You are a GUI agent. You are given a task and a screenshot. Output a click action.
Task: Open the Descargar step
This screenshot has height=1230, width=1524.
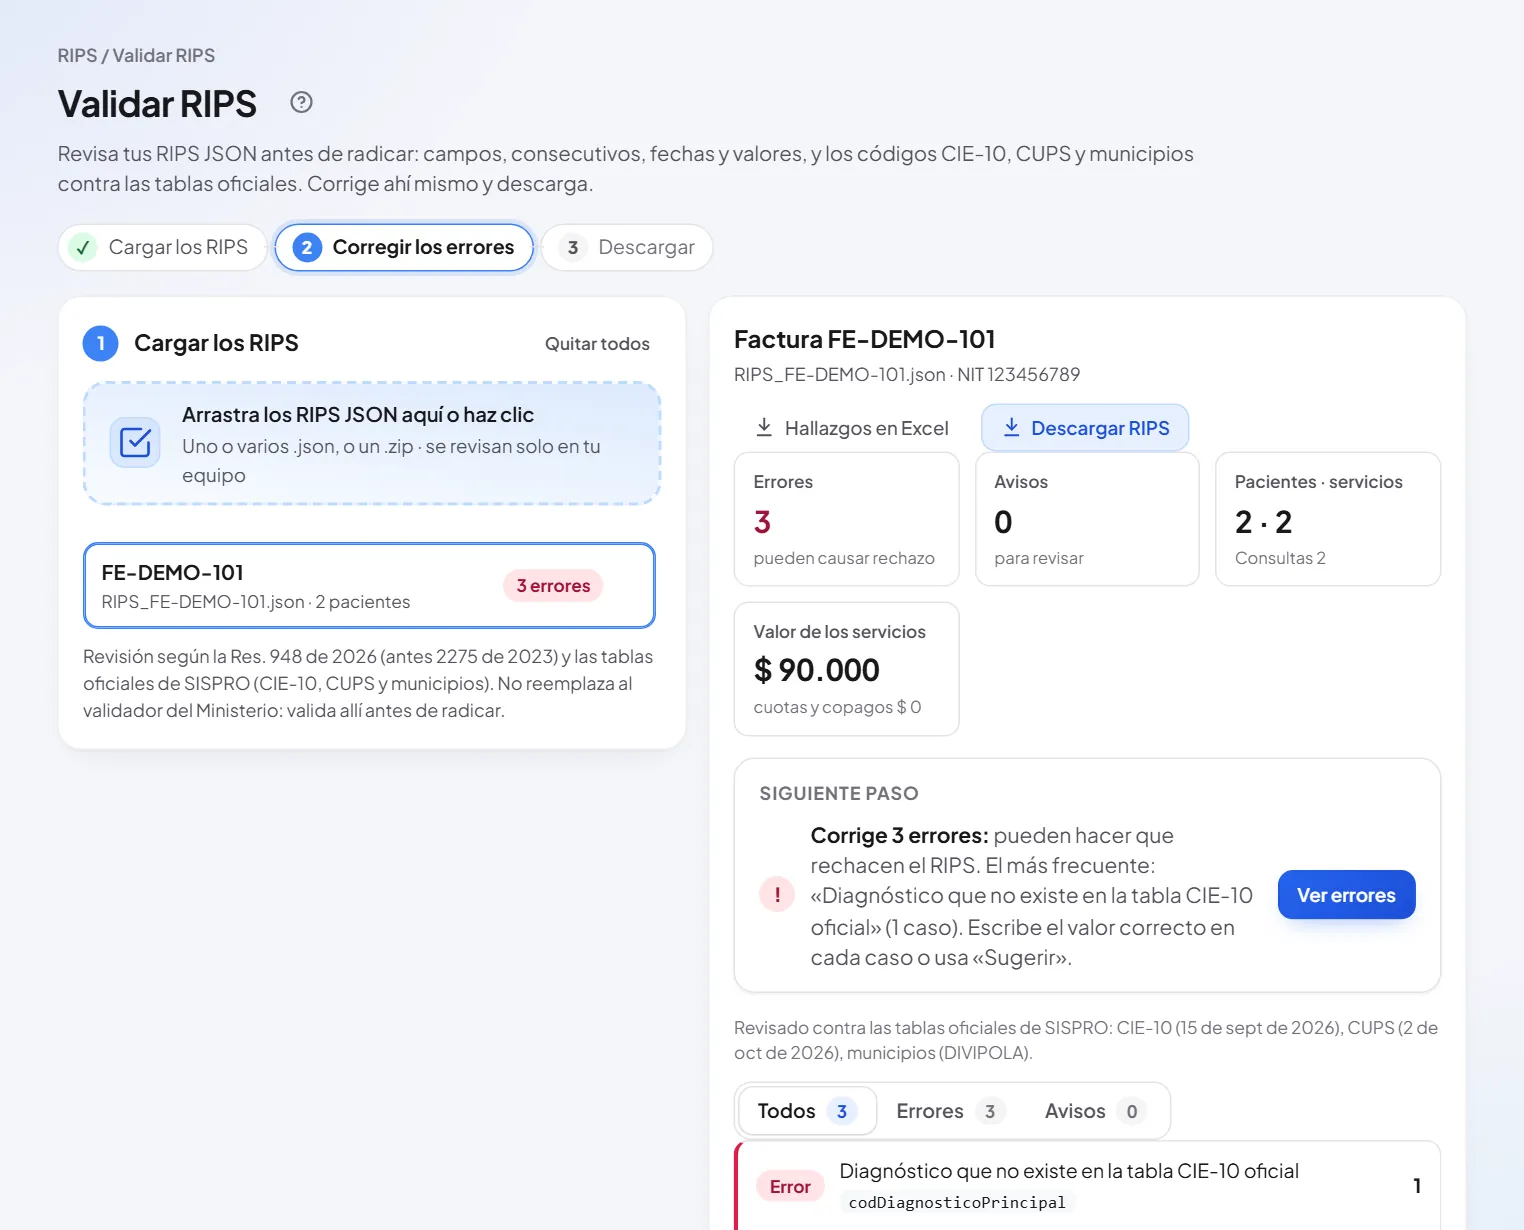tap(627, 247)
